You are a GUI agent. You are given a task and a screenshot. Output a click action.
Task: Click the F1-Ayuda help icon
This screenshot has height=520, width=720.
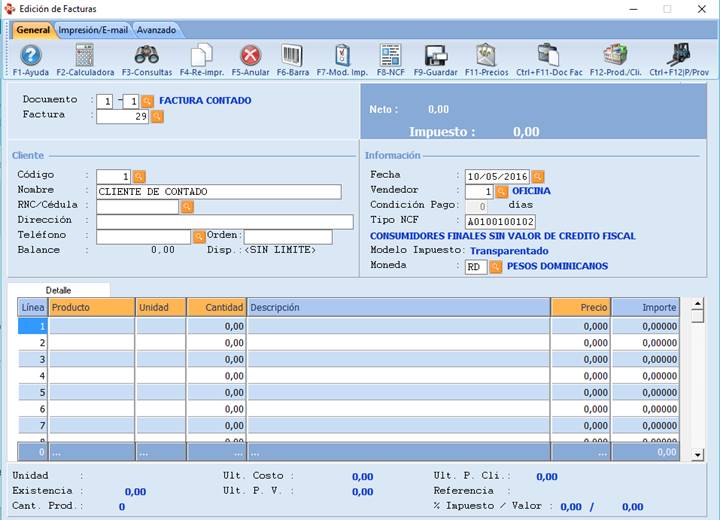pos(31,56)
